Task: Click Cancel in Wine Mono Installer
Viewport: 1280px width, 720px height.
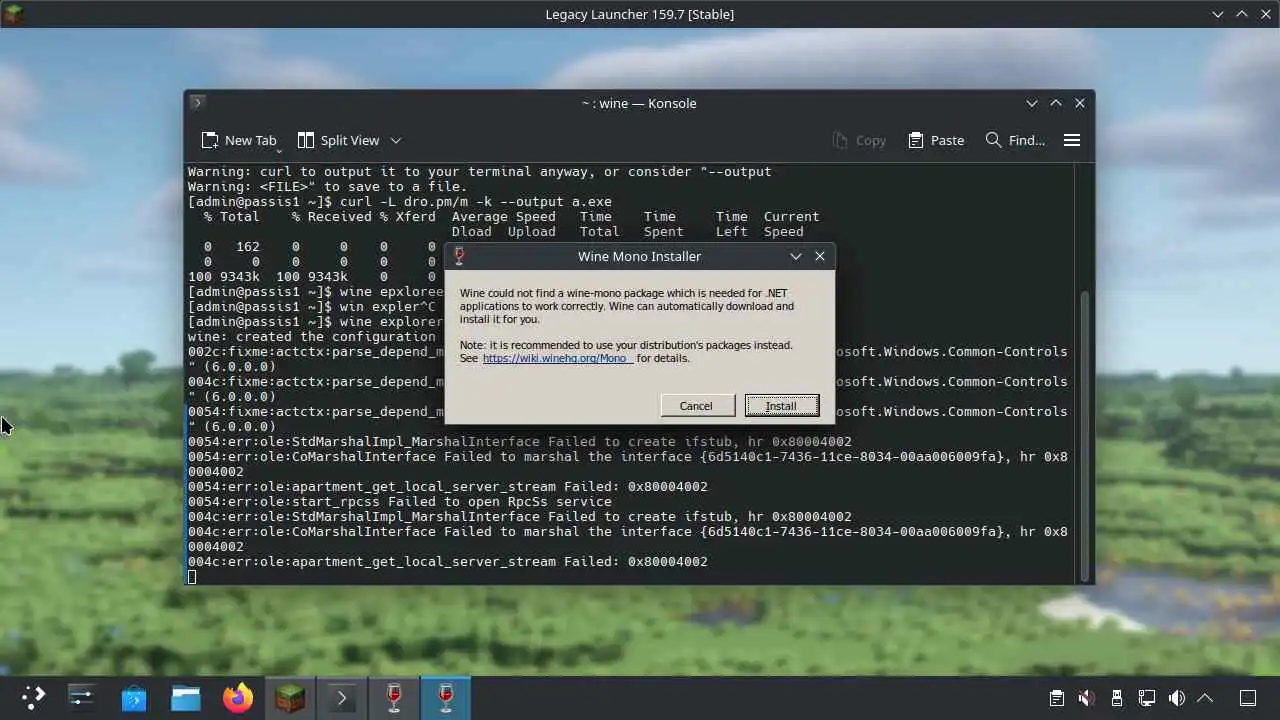Action: (x=696, y=406)
